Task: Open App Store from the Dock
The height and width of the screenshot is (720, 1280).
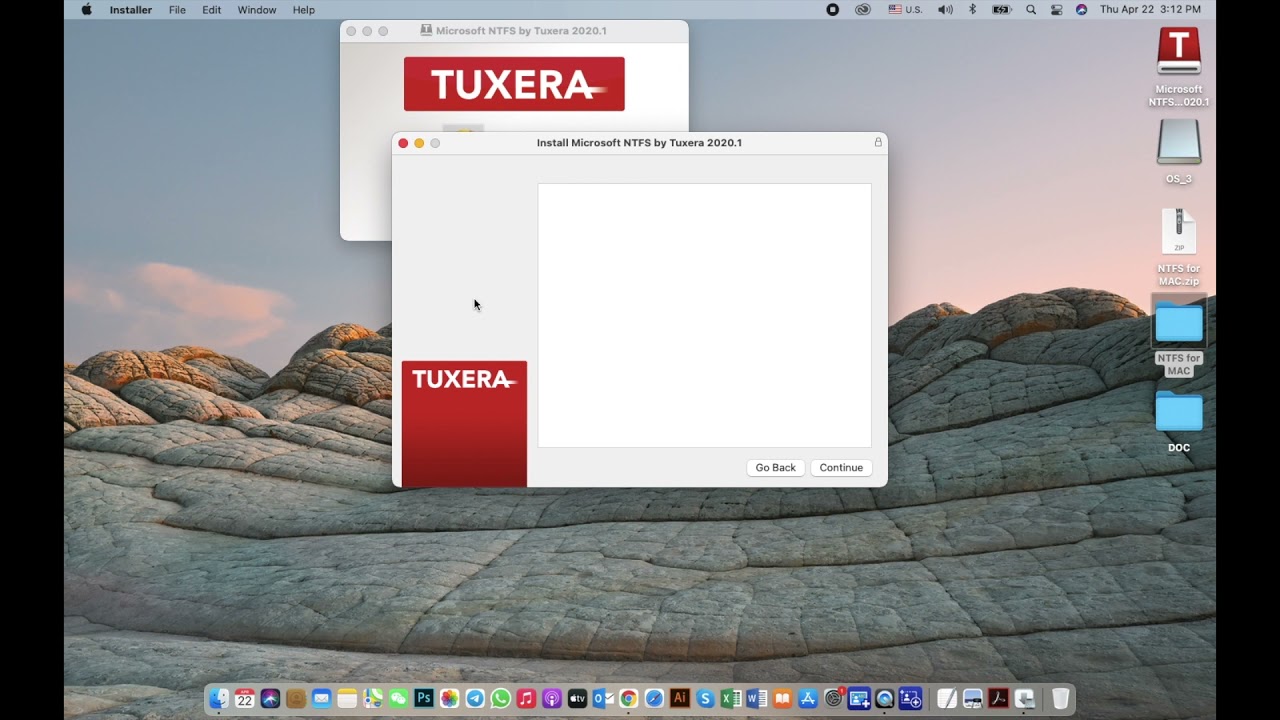Action: [808, 698]
